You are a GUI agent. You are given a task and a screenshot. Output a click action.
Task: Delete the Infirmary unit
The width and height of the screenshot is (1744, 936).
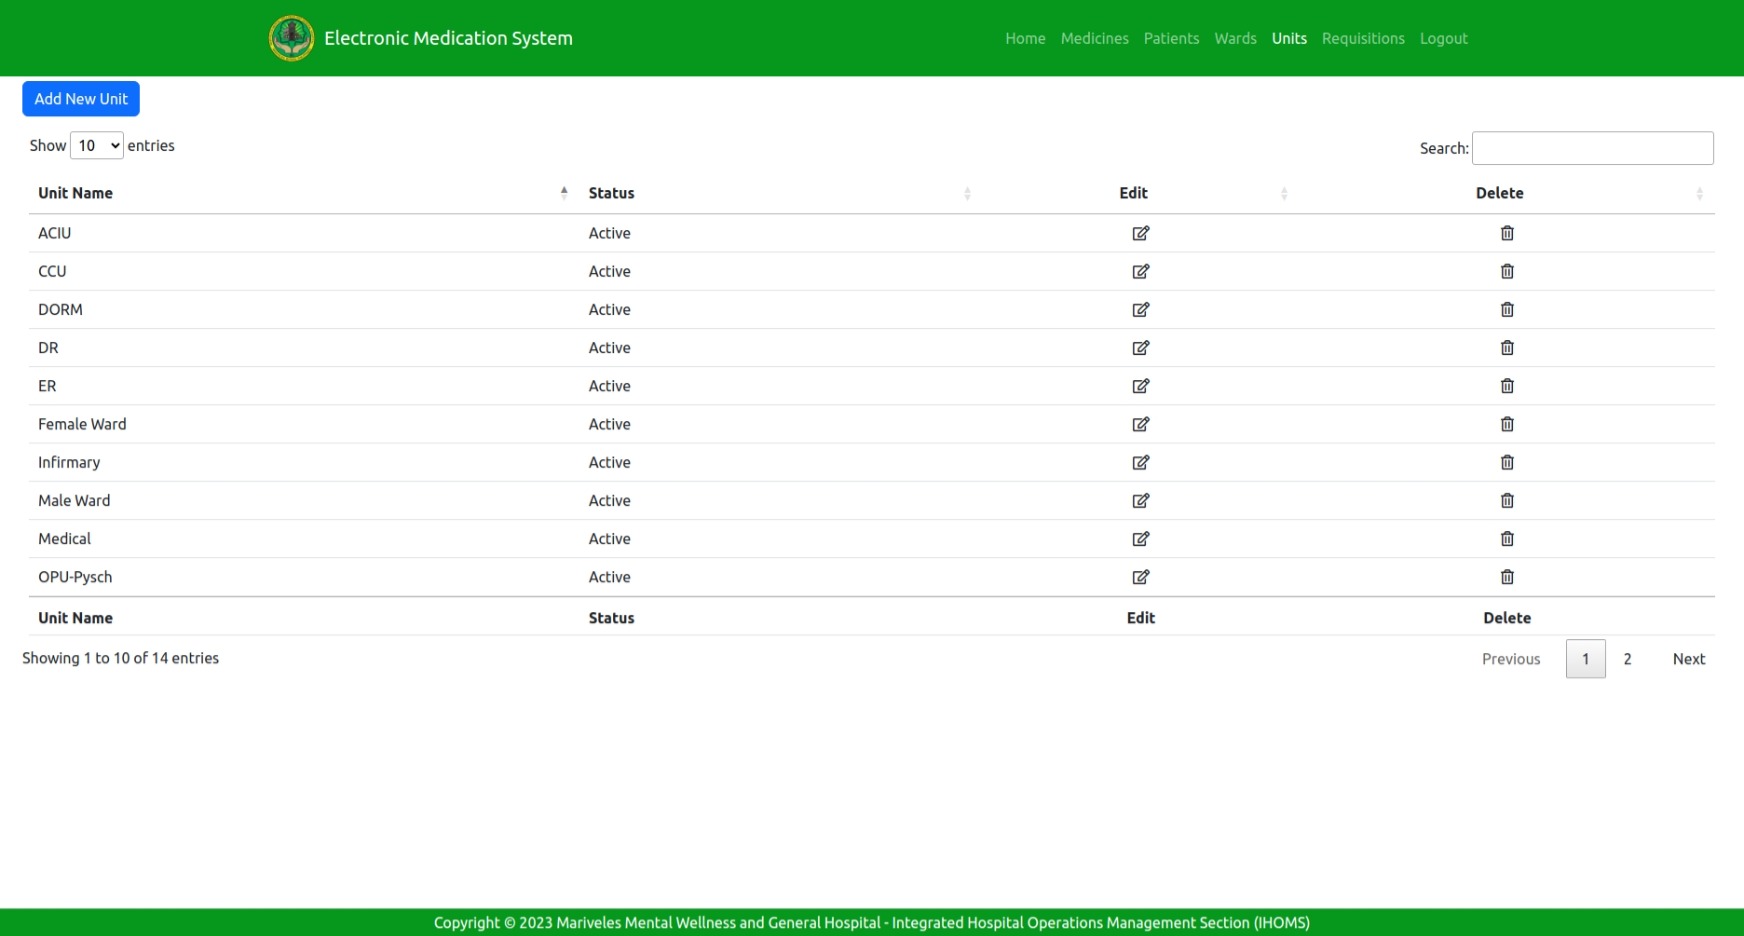pos(1507,462)
